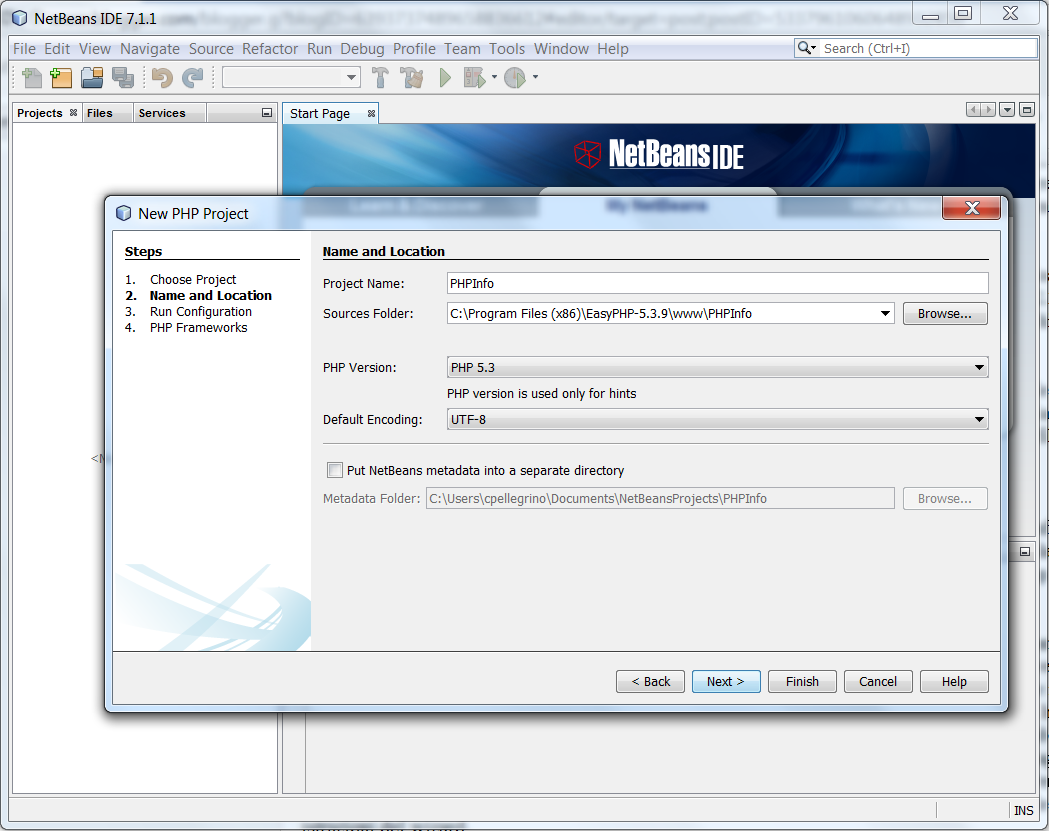Click the INS indicator in the status bar

[x=1023, y=810]
